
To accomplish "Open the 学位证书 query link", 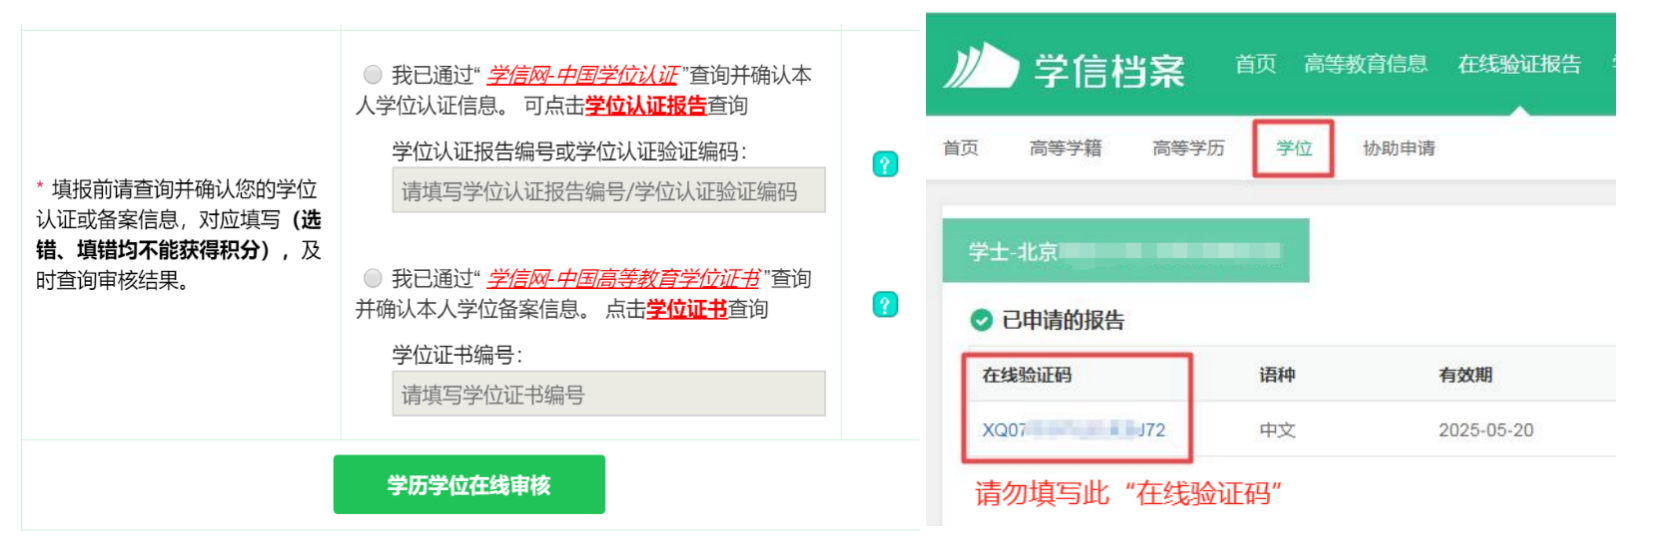I will click(x=686, y=309).
